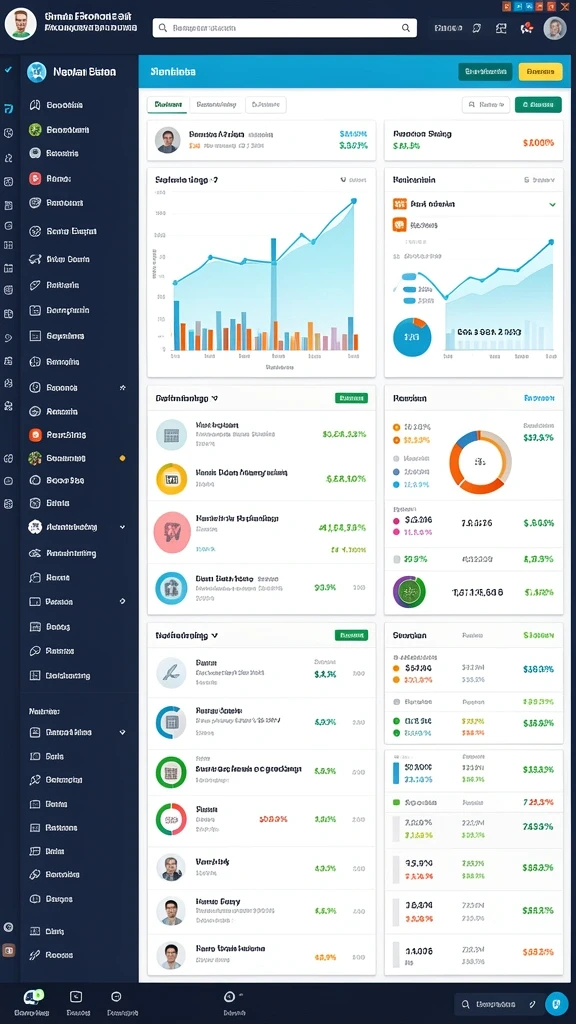
Task: Switch to the third outlined tab below the blue banner
Action: click(266, 104)
